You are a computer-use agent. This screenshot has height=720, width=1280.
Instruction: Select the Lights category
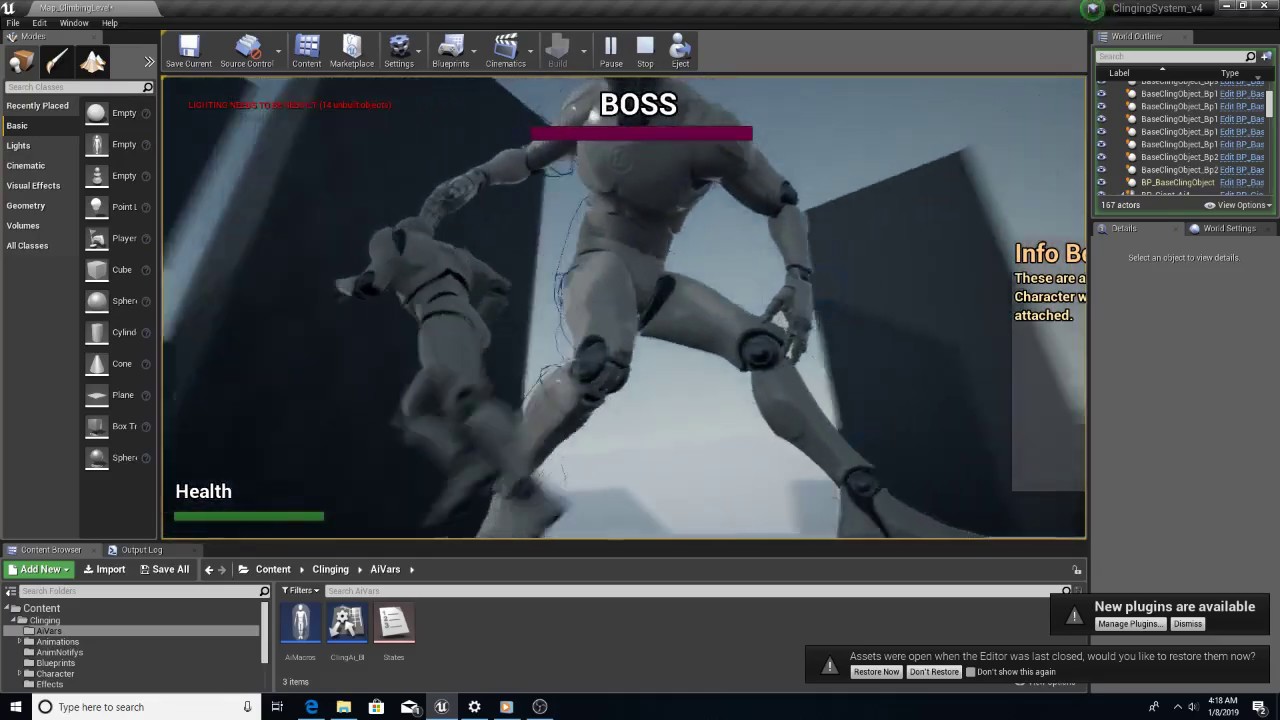click(x=18, y=146)
